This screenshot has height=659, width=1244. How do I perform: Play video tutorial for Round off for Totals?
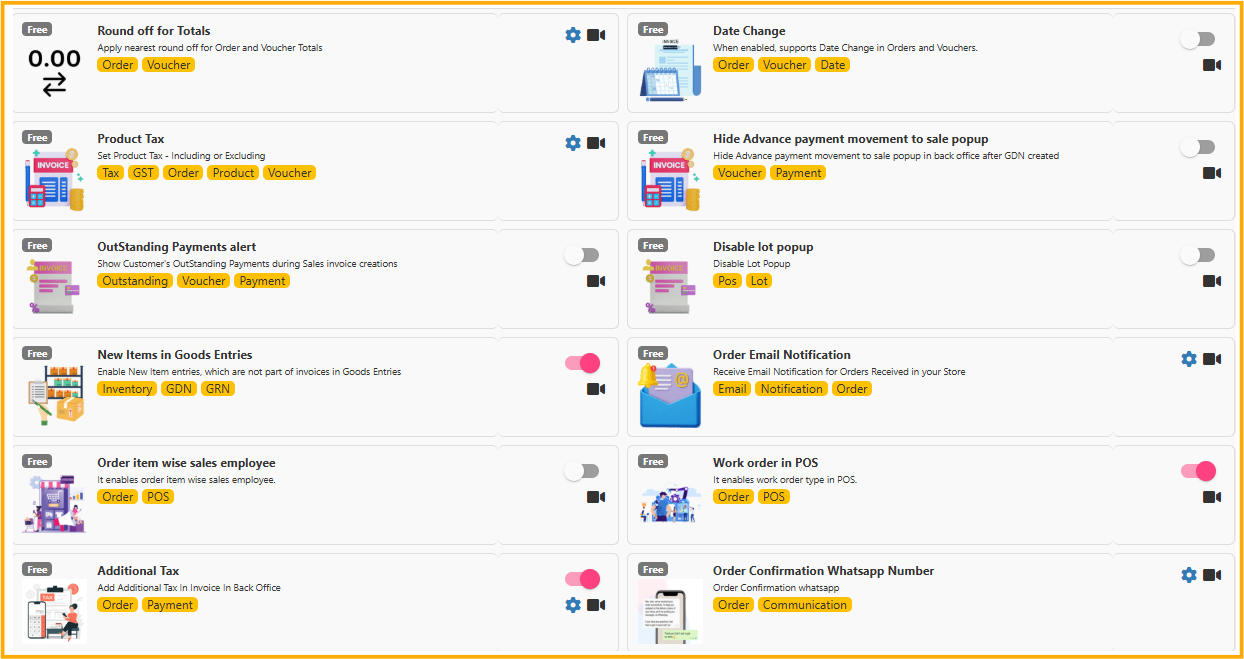(596, 35)
